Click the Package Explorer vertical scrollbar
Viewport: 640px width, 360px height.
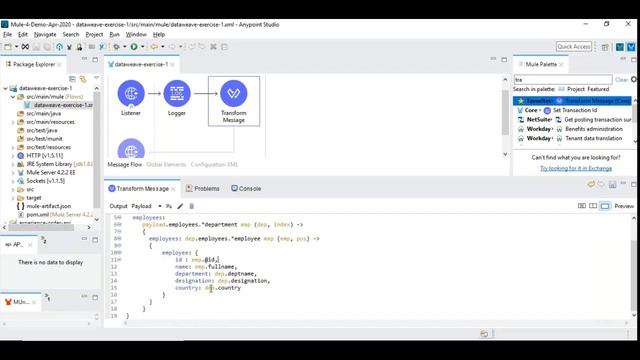[x=97, y=151]
